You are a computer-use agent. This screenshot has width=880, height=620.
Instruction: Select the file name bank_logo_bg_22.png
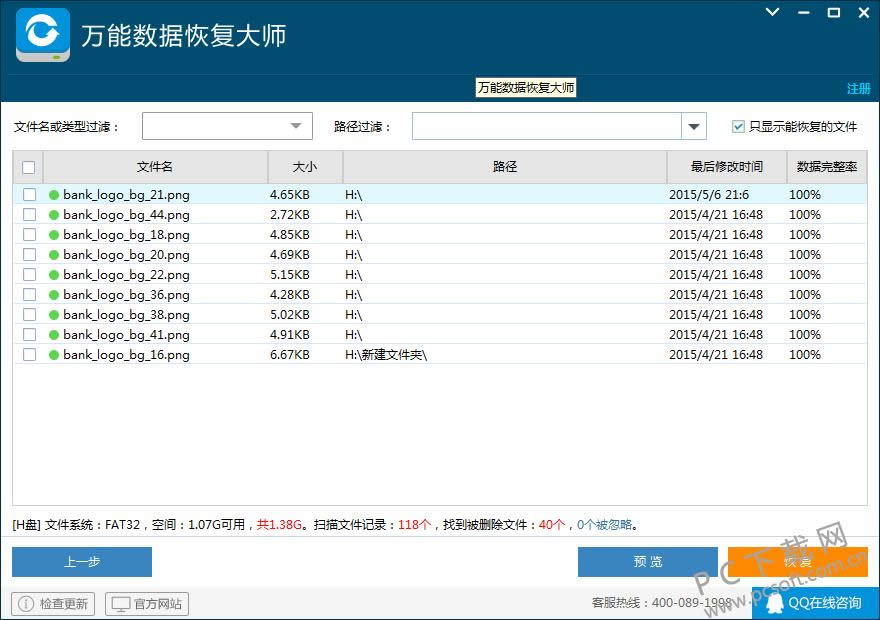click(x=126, y=275)
